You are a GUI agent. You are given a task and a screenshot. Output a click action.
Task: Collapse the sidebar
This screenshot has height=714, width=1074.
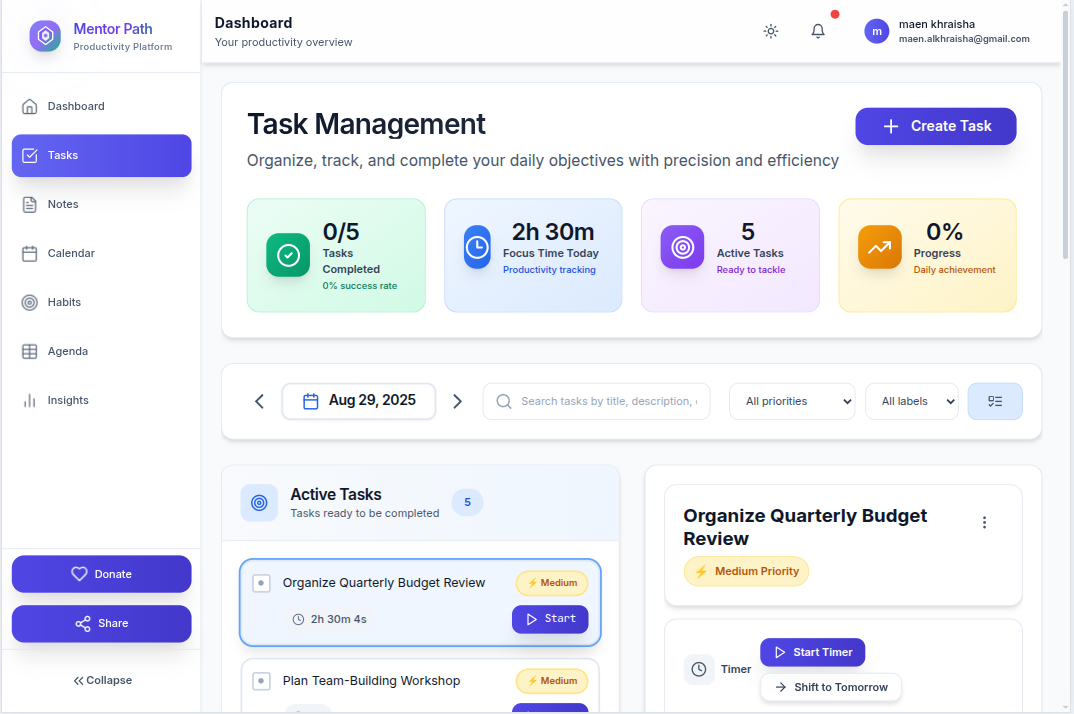102,680
